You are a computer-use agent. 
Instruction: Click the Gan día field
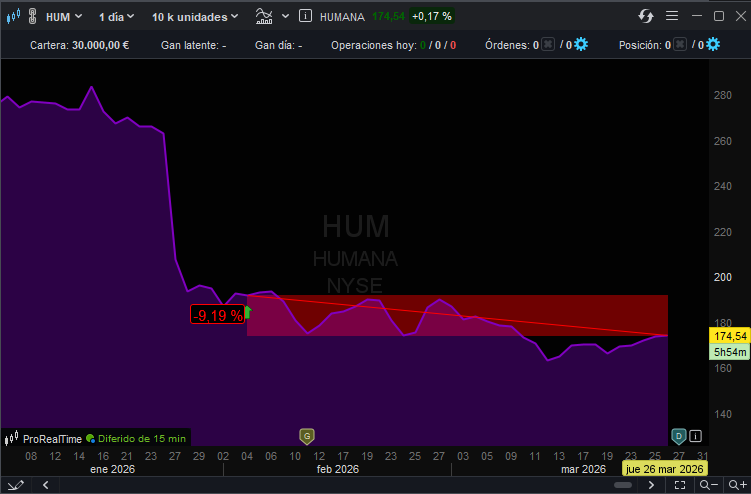click(x=278, y=45)
